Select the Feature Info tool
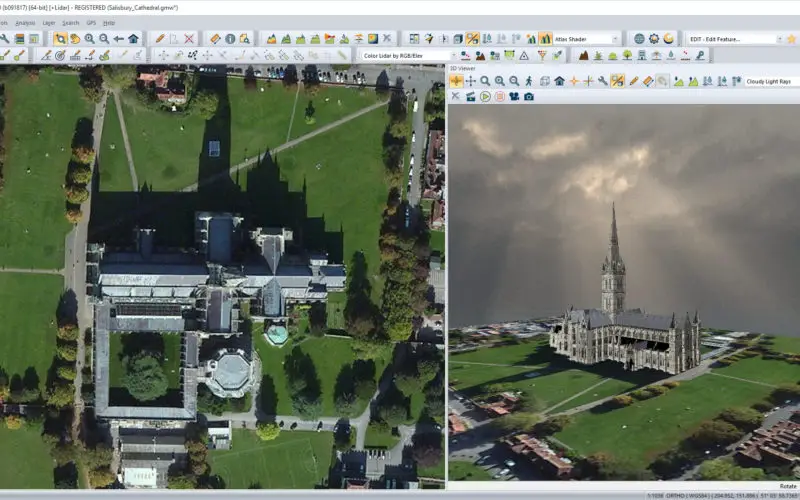 (230, 39)
